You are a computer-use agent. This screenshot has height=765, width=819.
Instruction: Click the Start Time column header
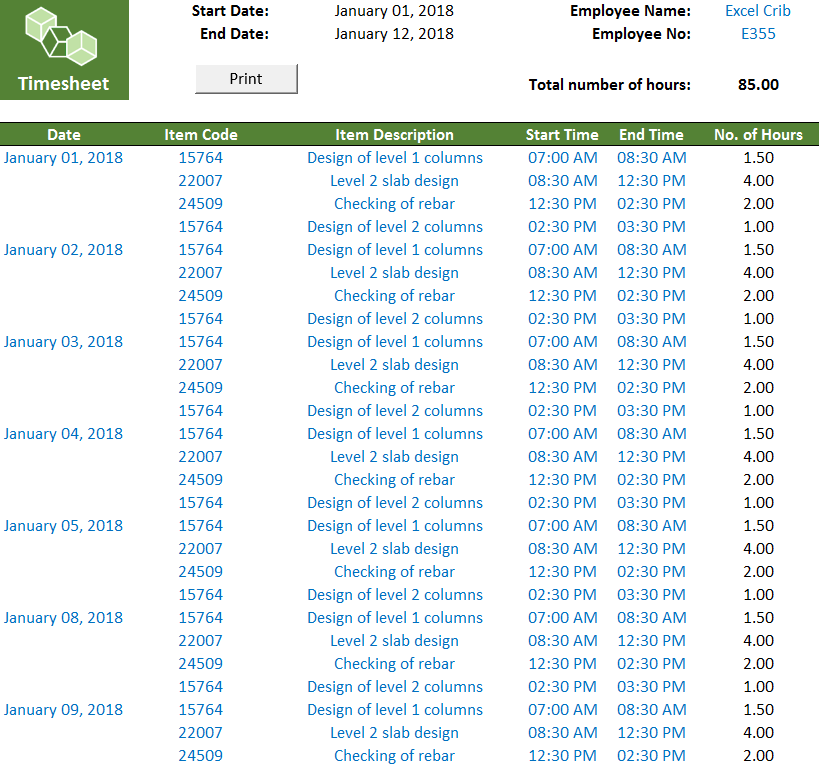pos(562,135)
